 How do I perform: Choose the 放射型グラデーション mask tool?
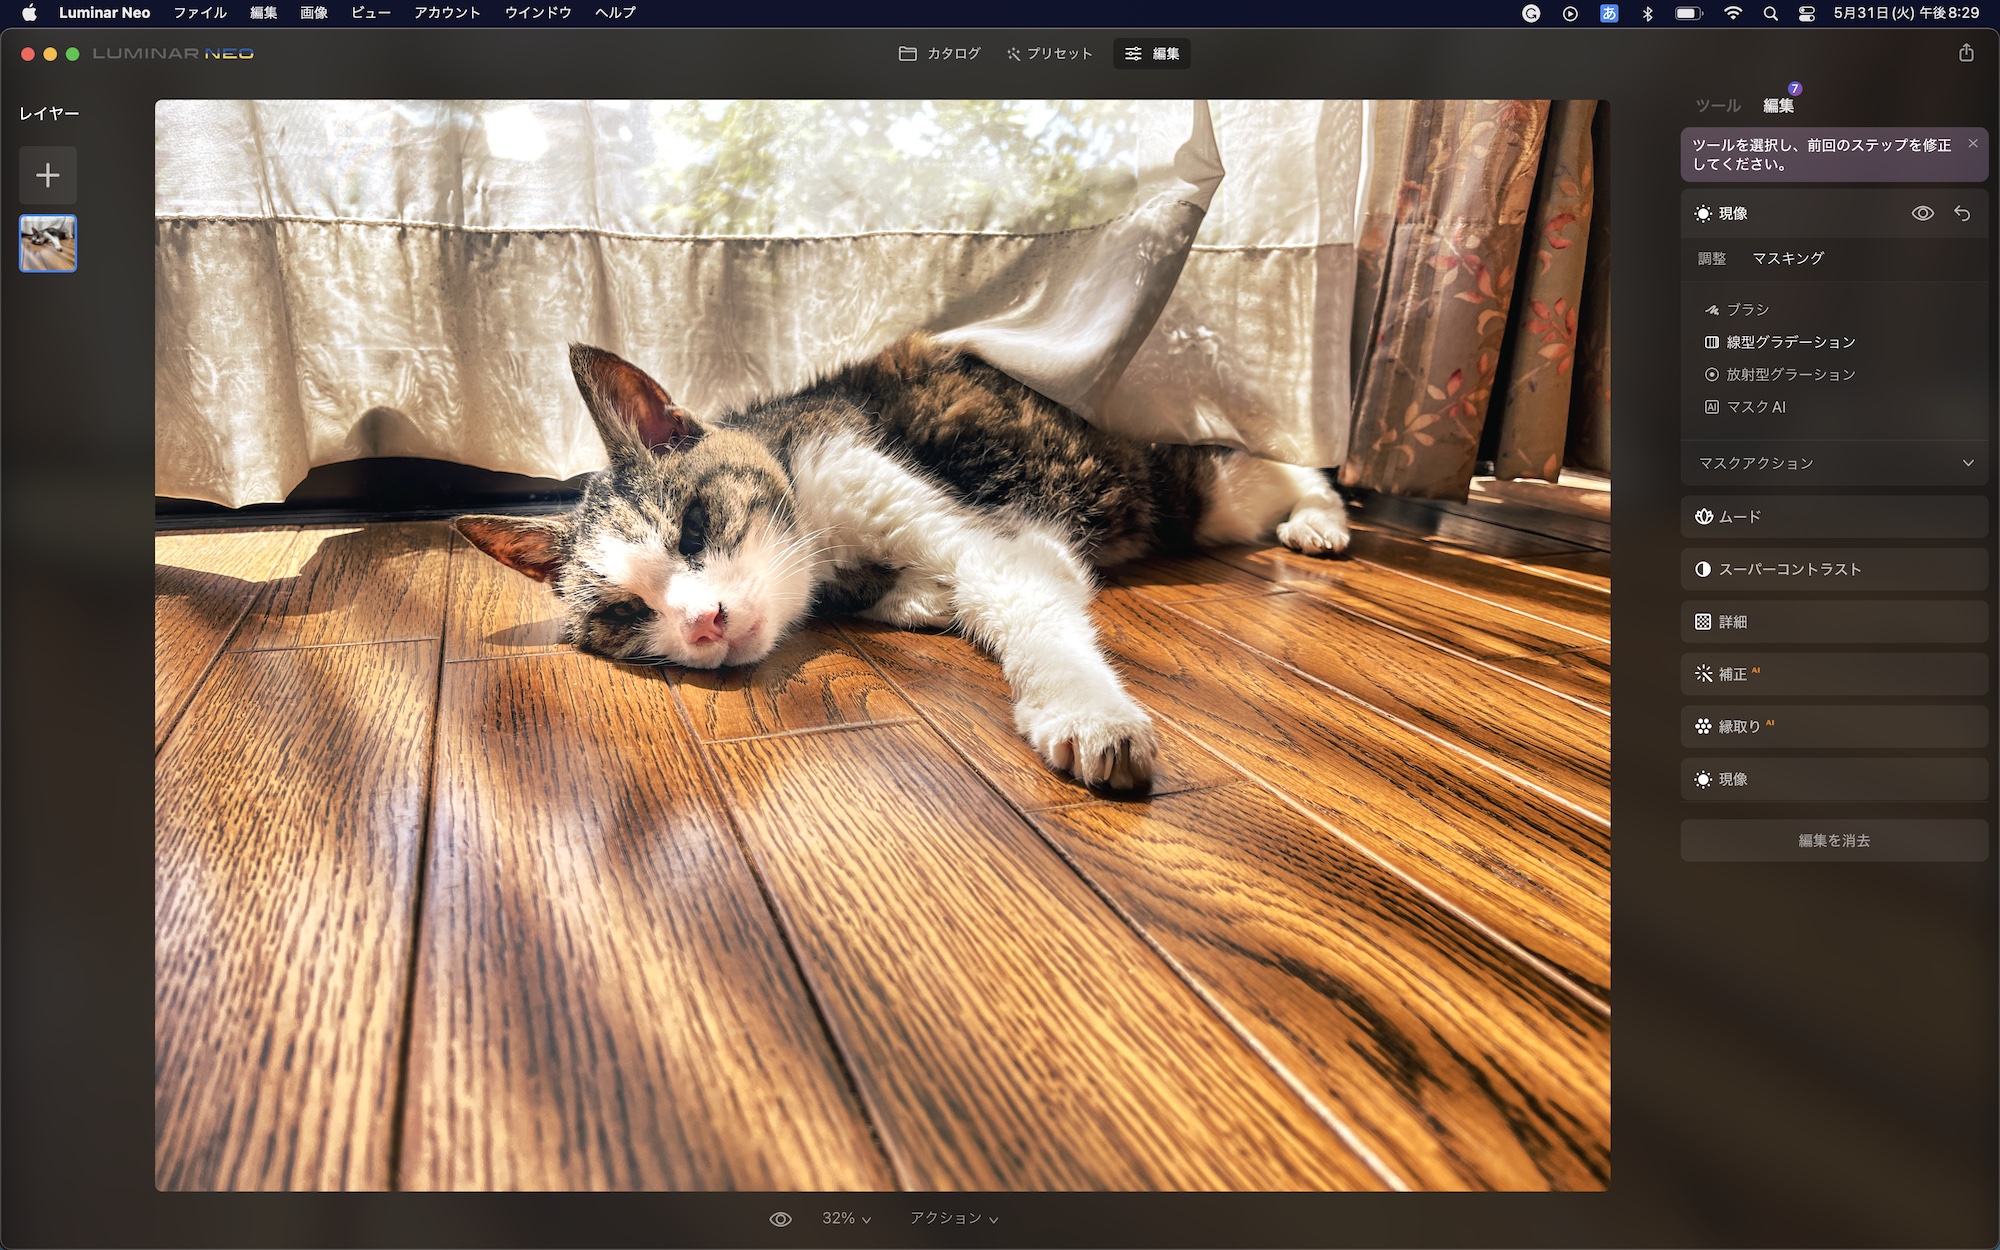(1789, 375)
